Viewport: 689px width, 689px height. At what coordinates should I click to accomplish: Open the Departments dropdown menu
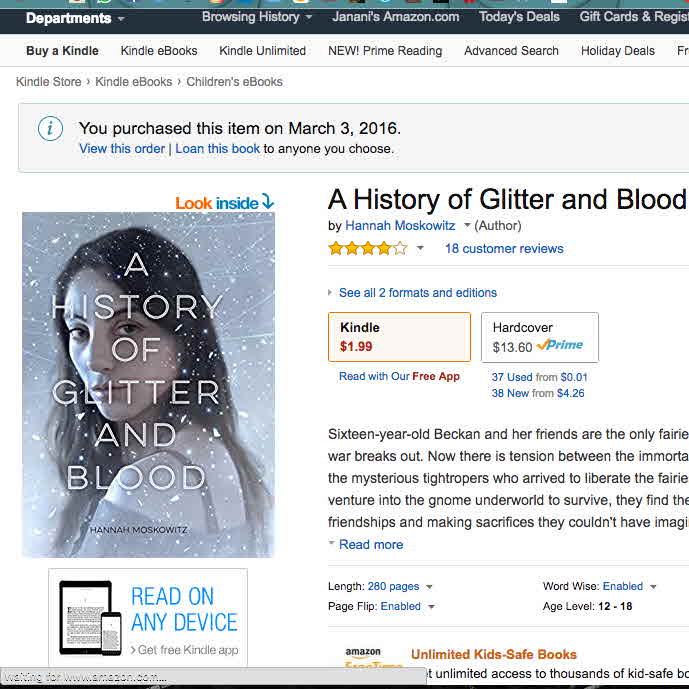coord(75,18)
